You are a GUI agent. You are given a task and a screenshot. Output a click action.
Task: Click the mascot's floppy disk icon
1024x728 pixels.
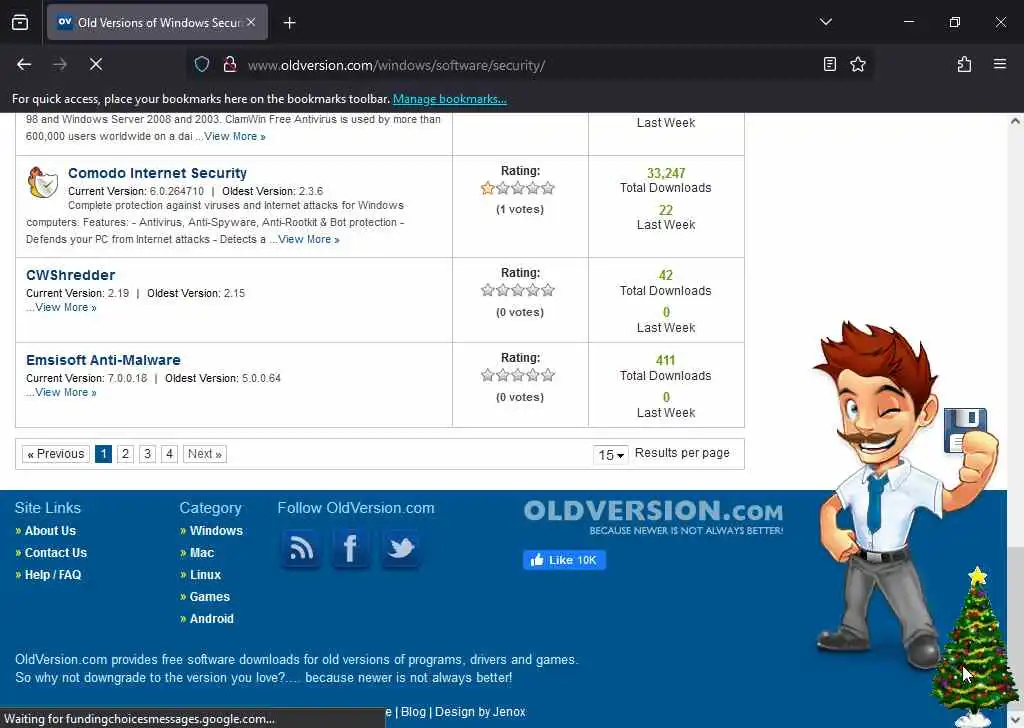pos(965,430)
